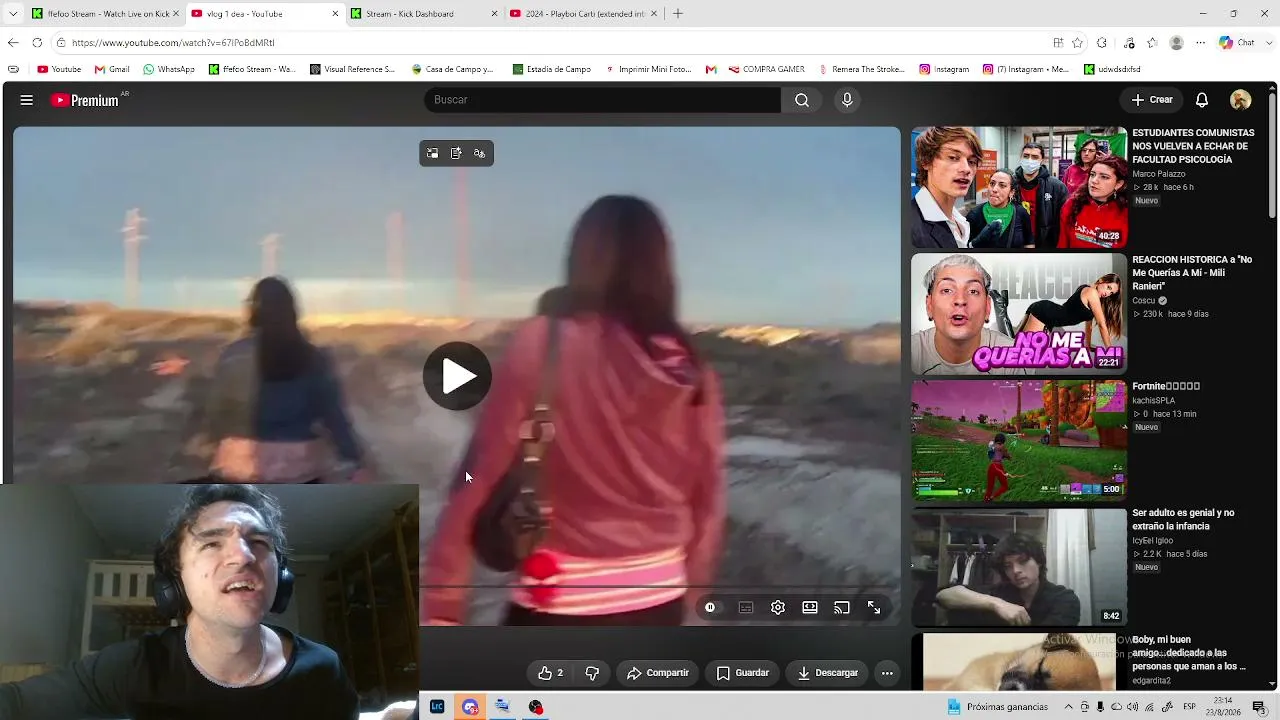Switch to theater mode

(x=810, y=607)
